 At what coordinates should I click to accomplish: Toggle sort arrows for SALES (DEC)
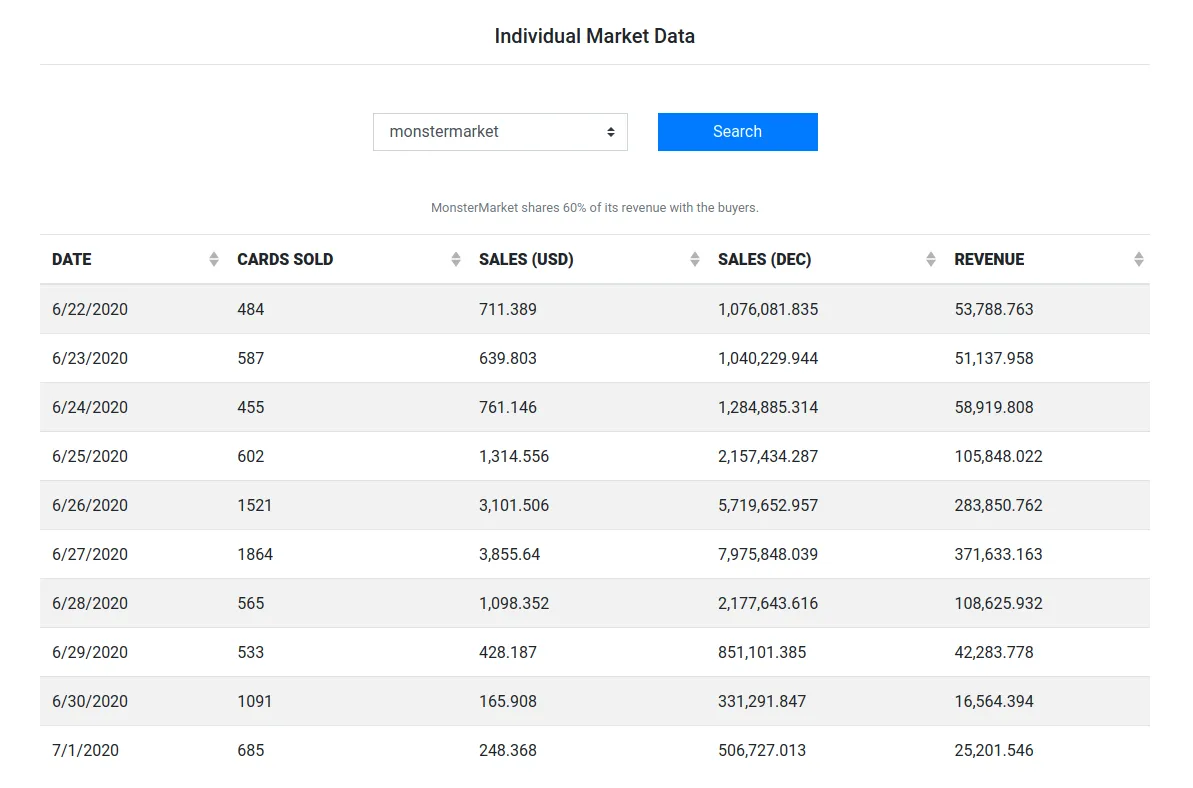931,259
